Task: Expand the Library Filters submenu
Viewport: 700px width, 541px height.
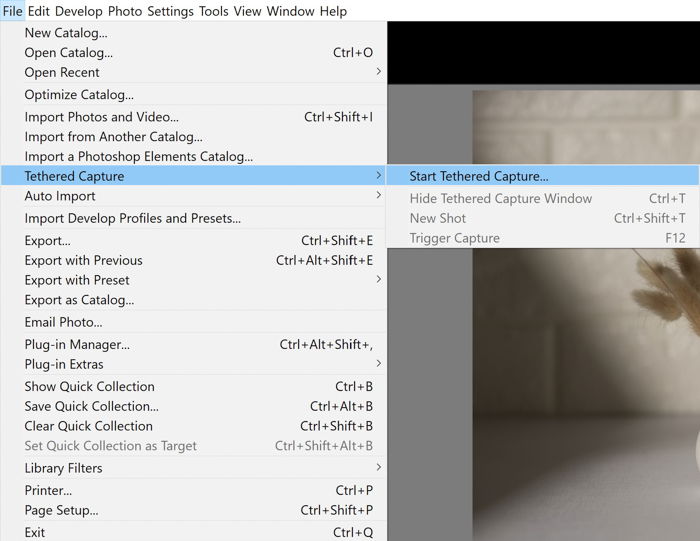Action: (63, 468)
